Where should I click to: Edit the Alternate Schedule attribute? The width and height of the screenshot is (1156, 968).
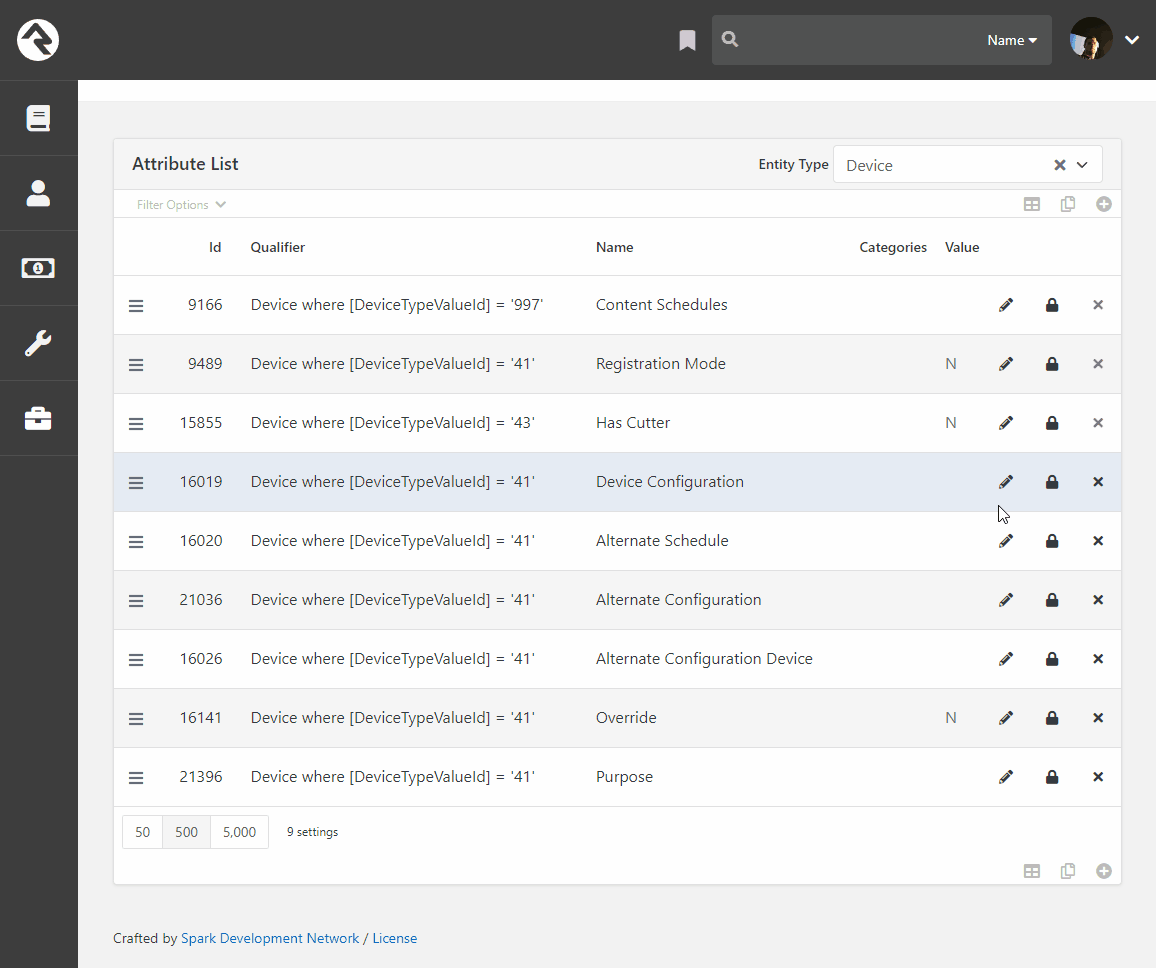[x=1006, y=540]
